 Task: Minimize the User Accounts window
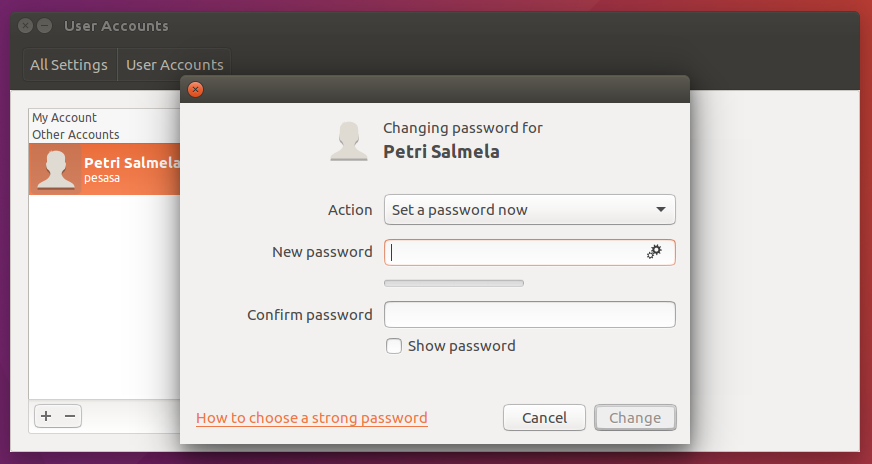[44, 26]
